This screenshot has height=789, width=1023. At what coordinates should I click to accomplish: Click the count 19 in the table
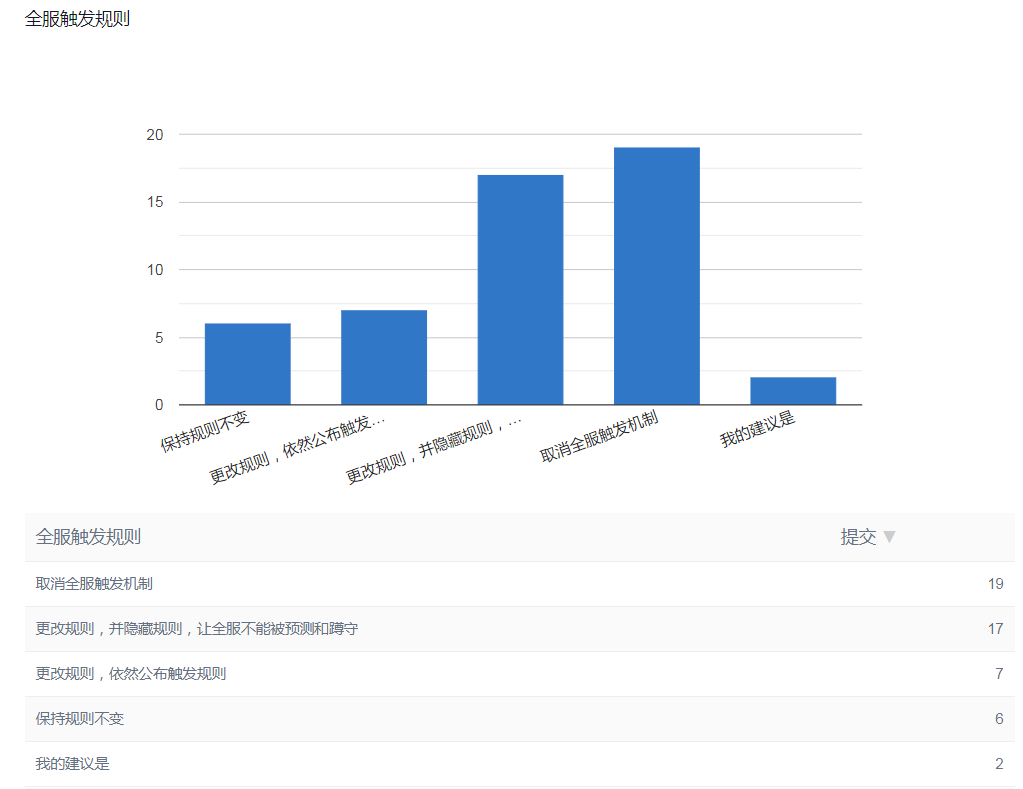point(995,584)
